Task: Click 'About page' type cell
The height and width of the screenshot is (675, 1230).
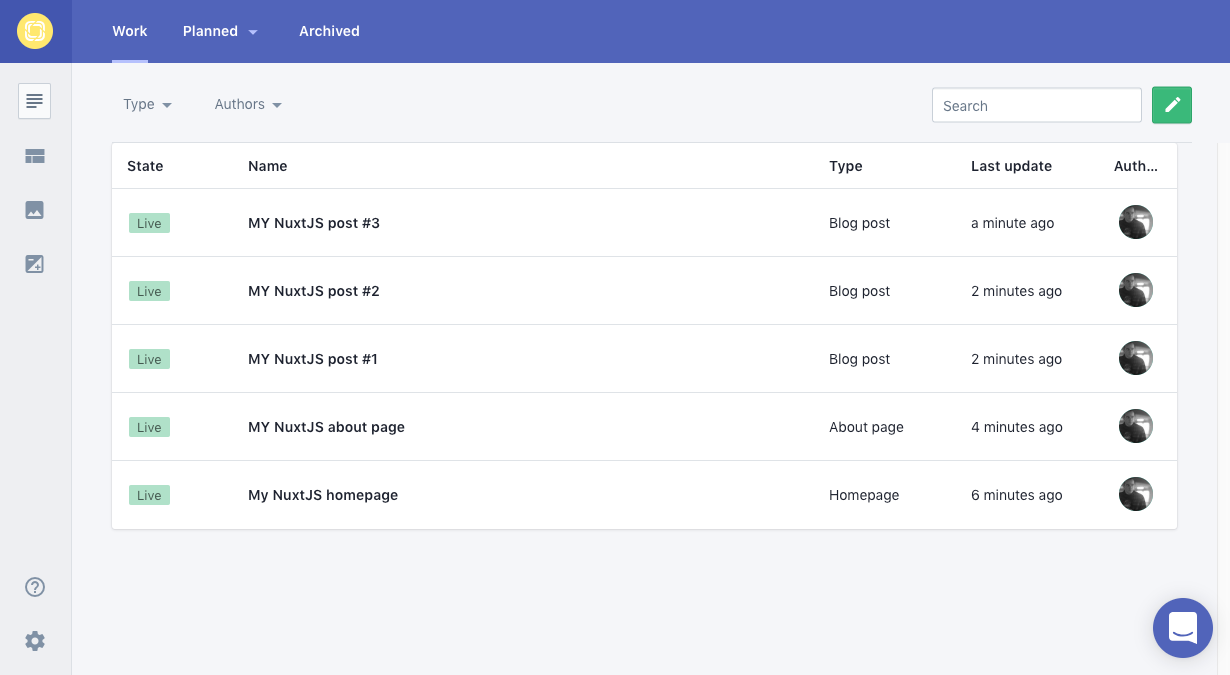Action: pyautogui.click(x=866, y=427)
